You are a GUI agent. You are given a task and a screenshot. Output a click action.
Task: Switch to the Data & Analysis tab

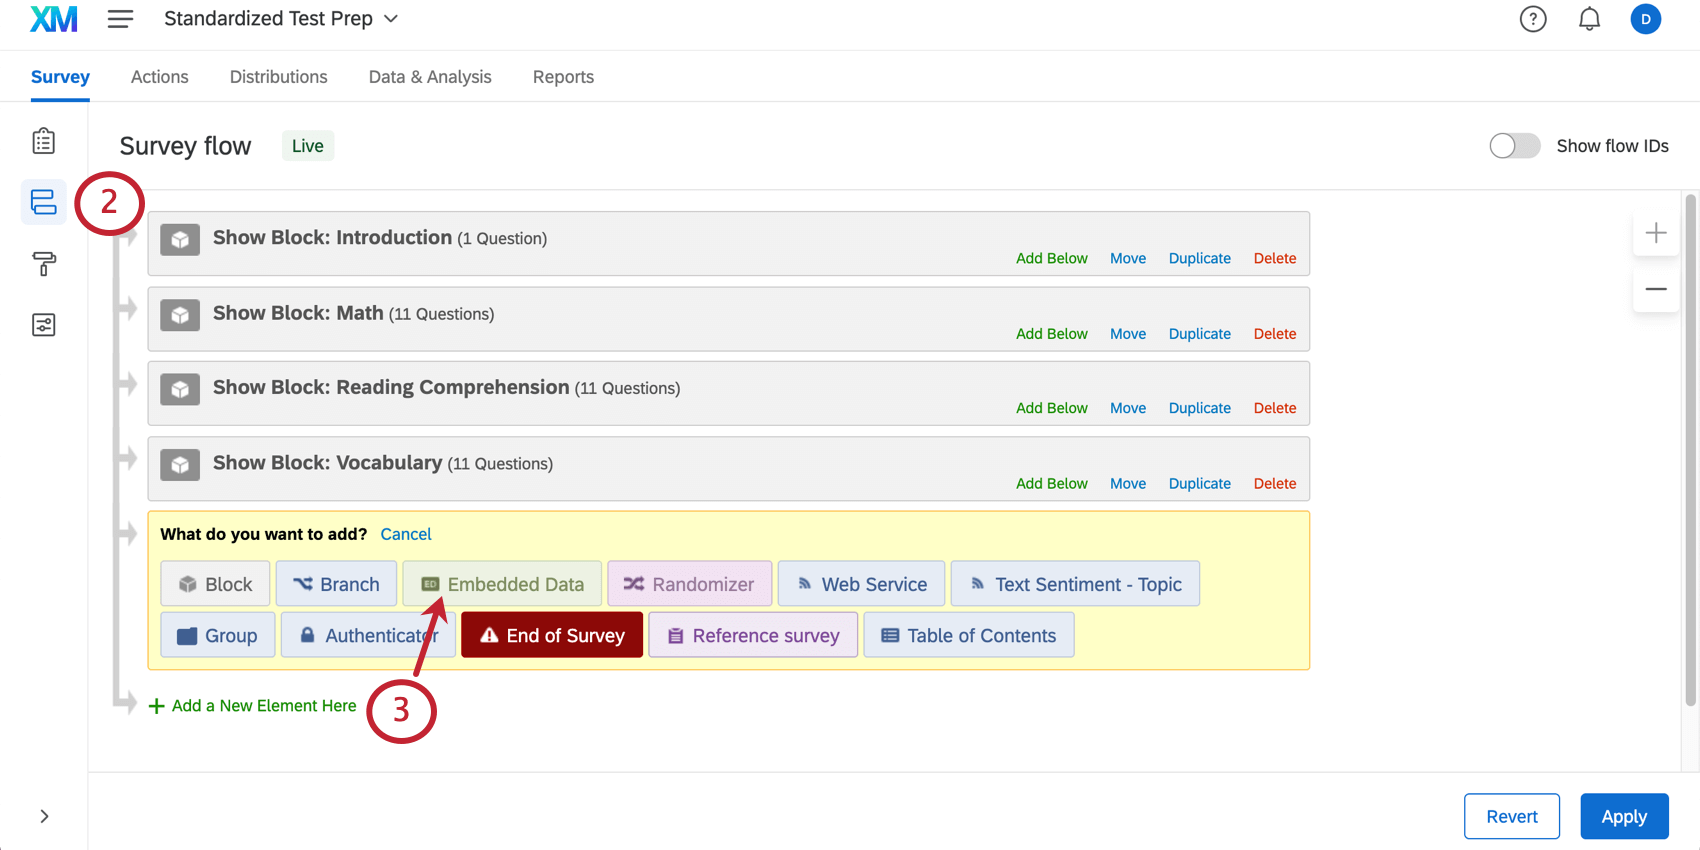pyautogui.click(x=430, y=77)
